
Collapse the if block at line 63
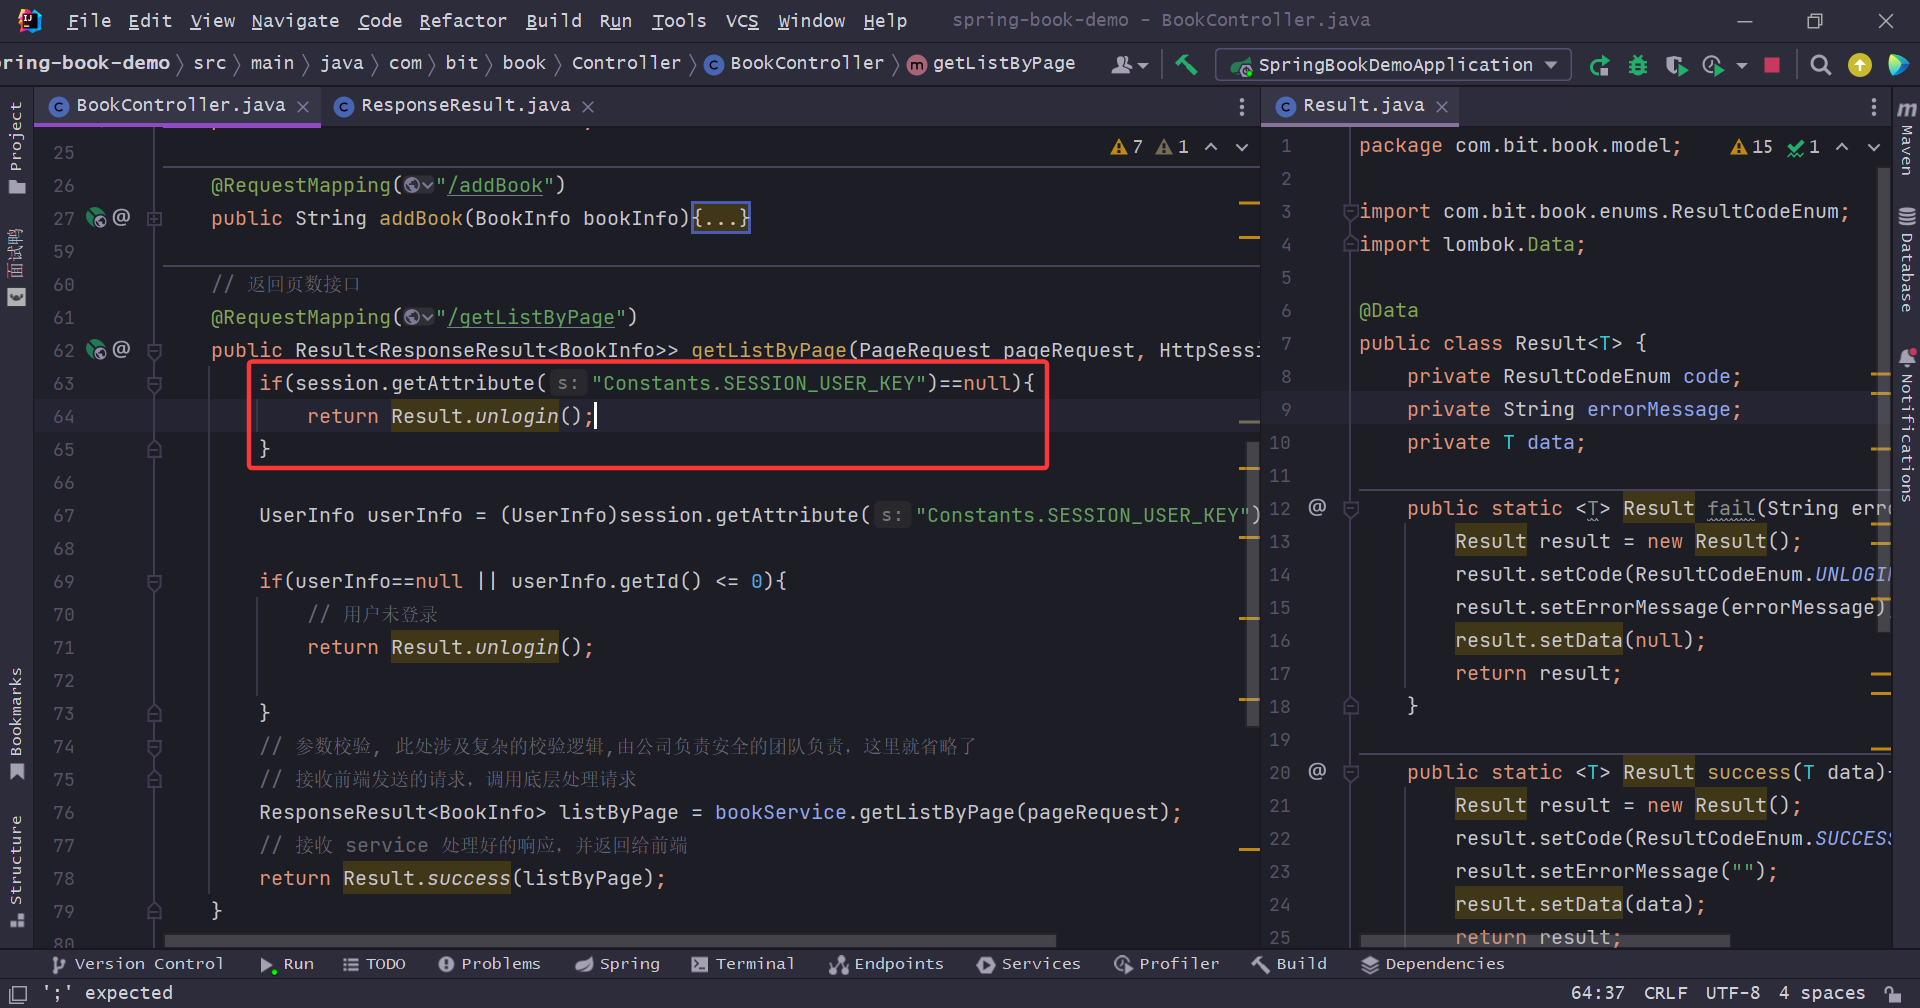tap(154, 384)
